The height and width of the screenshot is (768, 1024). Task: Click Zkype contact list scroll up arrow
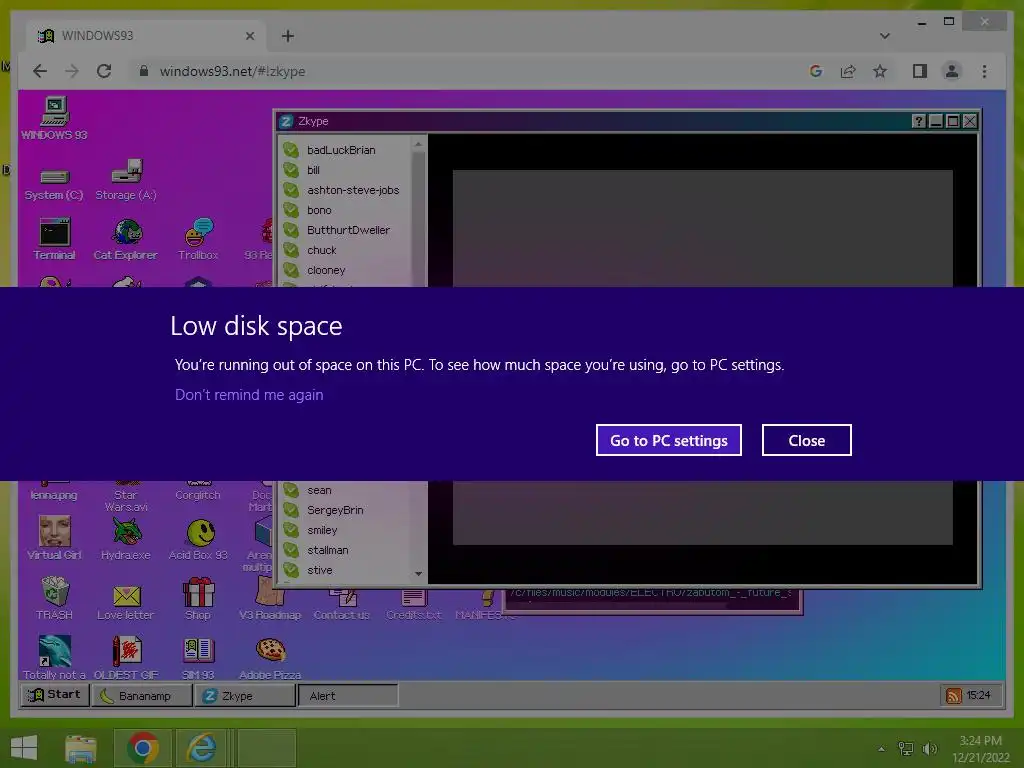click(419, 144)
